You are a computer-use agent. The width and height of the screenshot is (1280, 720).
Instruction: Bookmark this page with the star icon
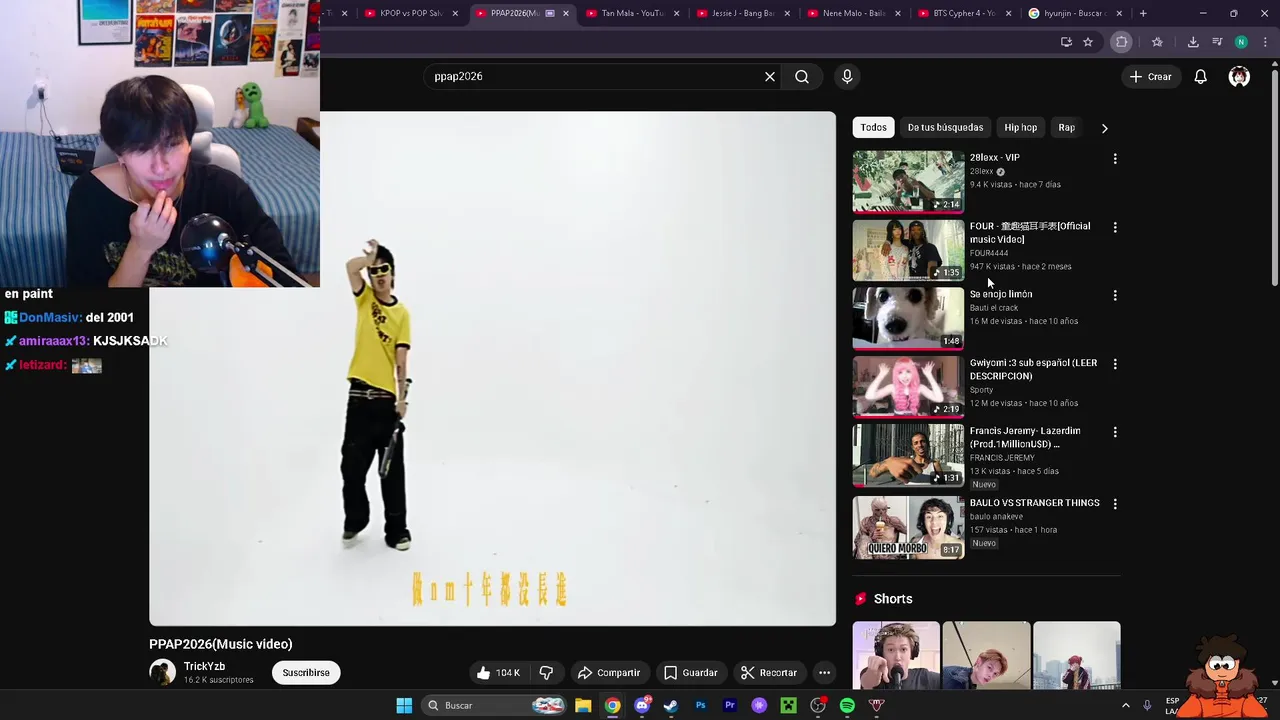click(1088, 42)
